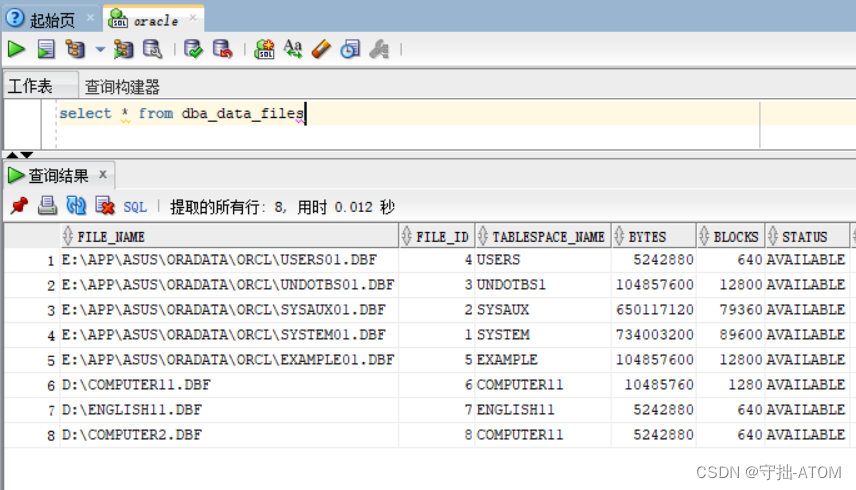
Task: Run the statement with green play icon
Action: click(x=16, y=50)
